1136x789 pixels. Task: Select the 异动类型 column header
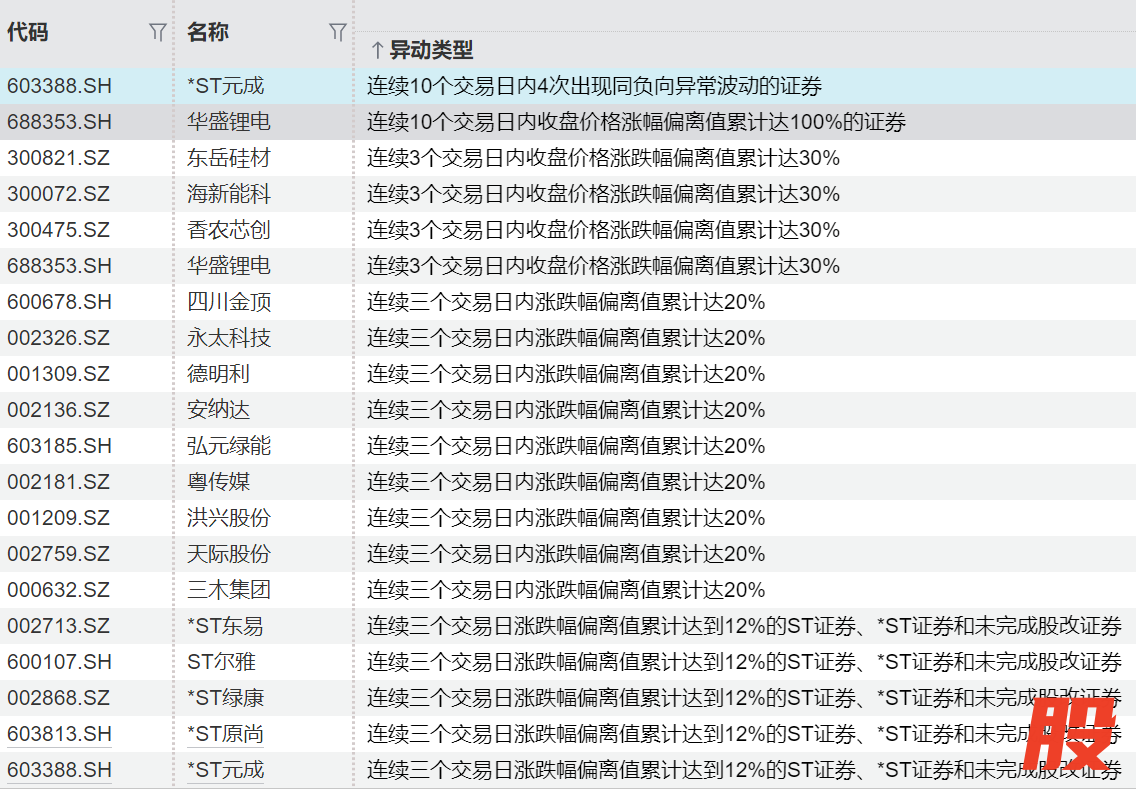431,50
